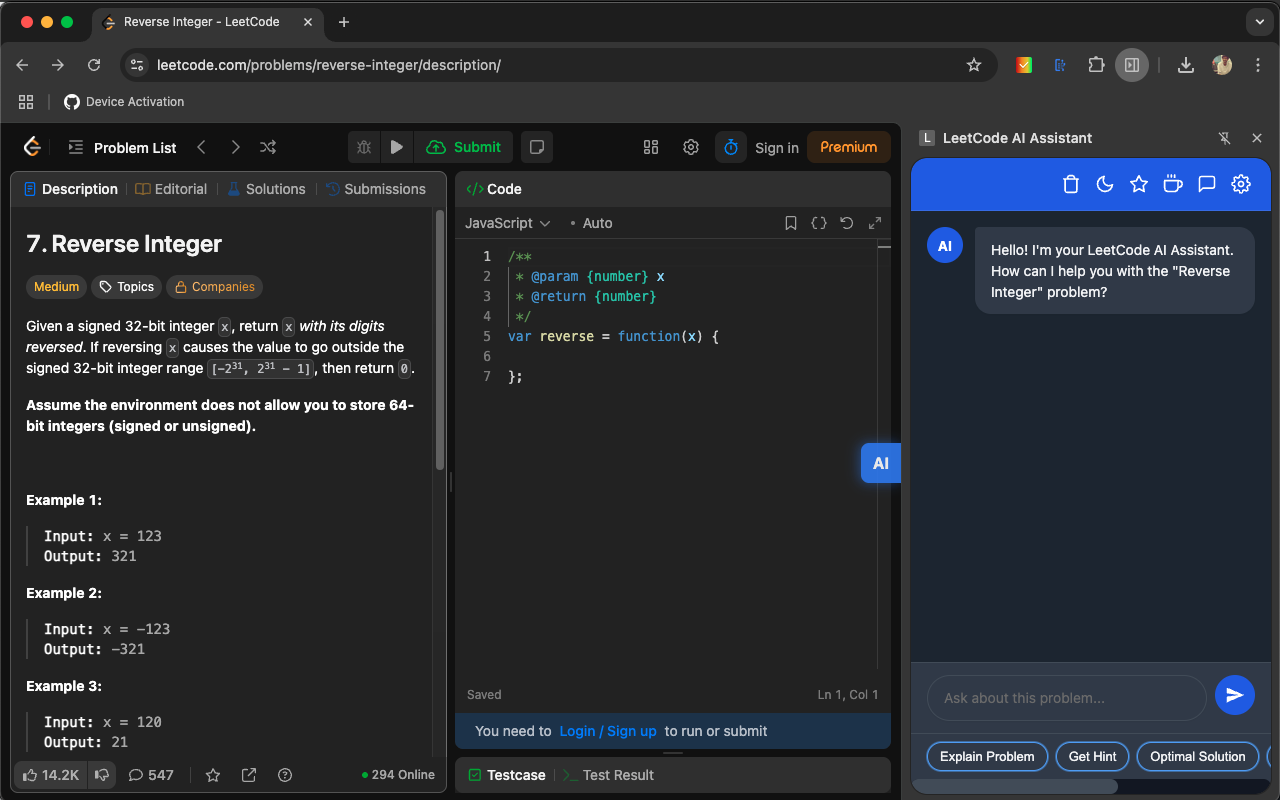Switch to the Submissions tab
Image resolution: width=1280 pixels, height=800 pixels.
376,189
